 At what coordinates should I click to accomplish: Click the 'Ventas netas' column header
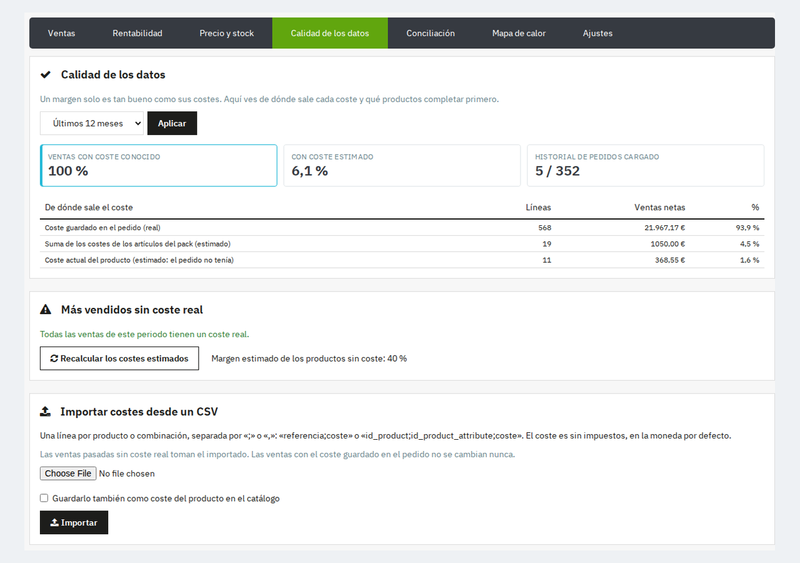coord(660,207)
